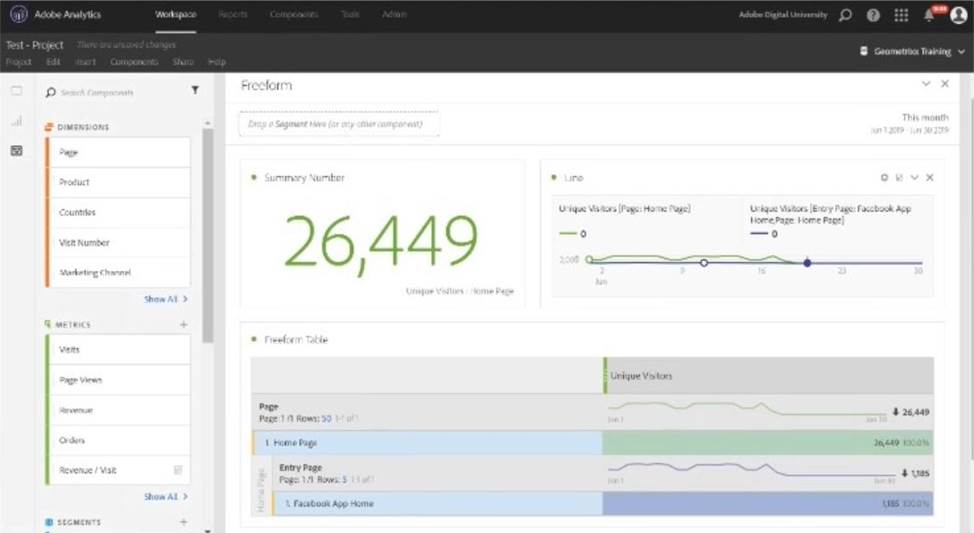Click the search magnifier in components panel
Viewport: 974px width, 533px height.
click(50, 93)
